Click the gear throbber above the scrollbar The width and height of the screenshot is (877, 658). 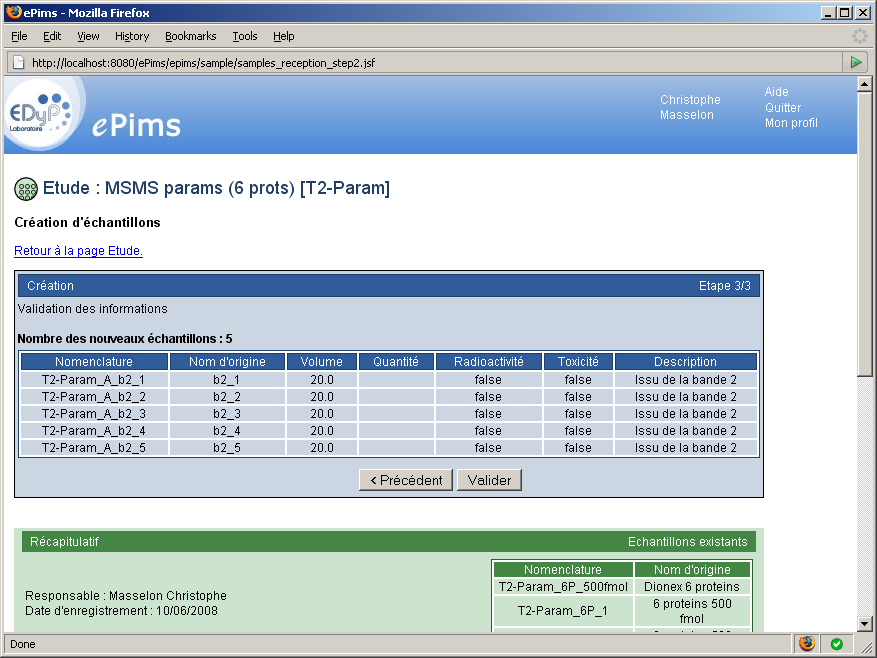coord(858,35)
